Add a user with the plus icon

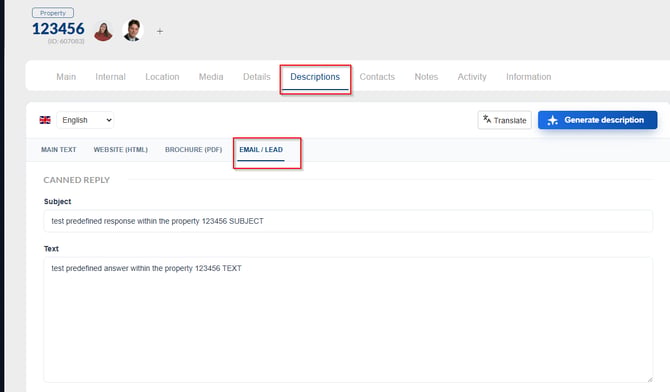tap(159, 31)
